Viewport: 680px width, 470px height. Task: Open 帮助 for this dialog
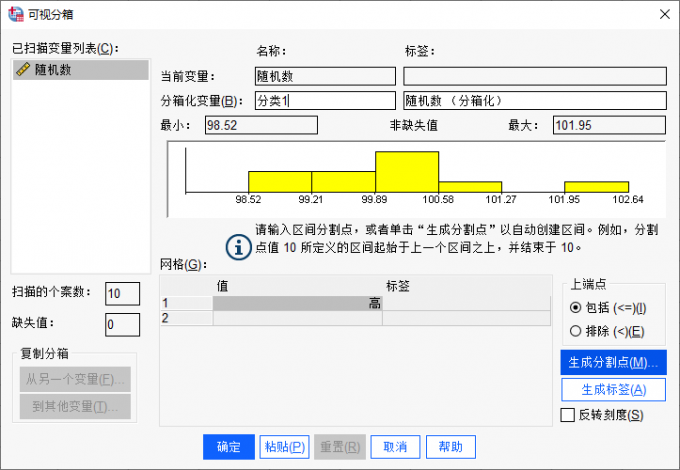click(x=451, y=447)
